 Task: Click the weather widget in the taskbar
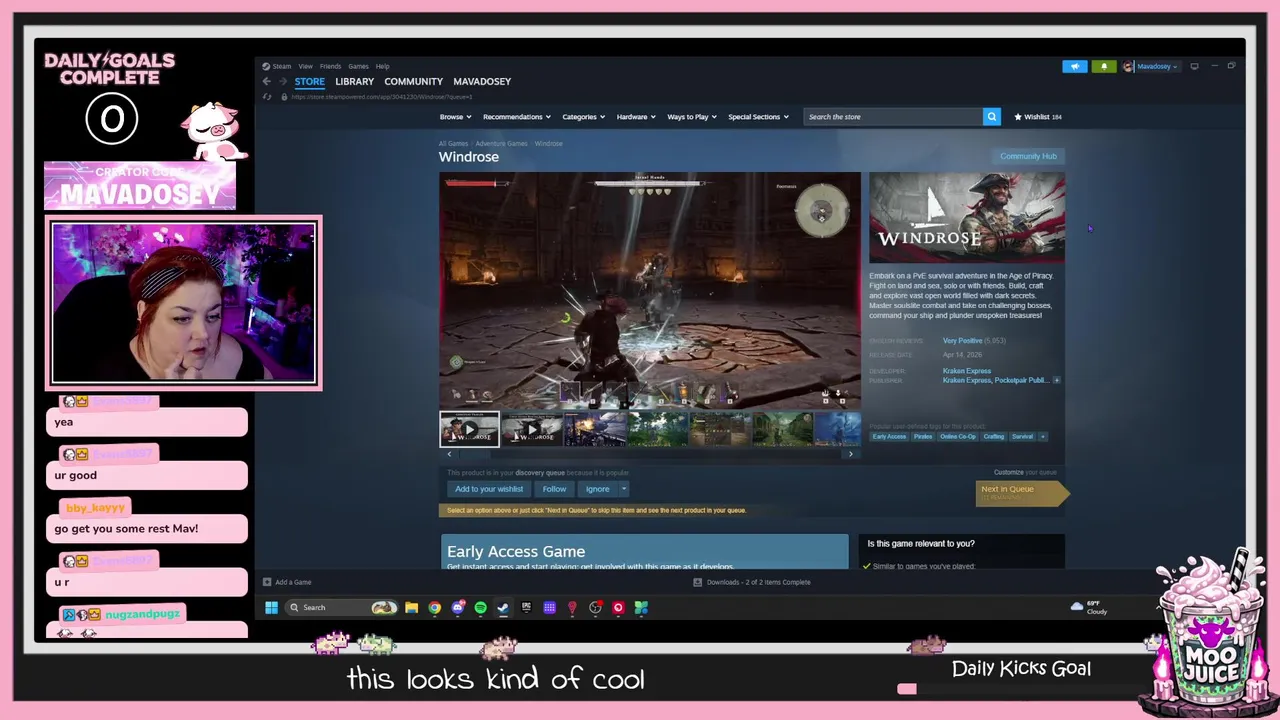tap(1089, 607)
